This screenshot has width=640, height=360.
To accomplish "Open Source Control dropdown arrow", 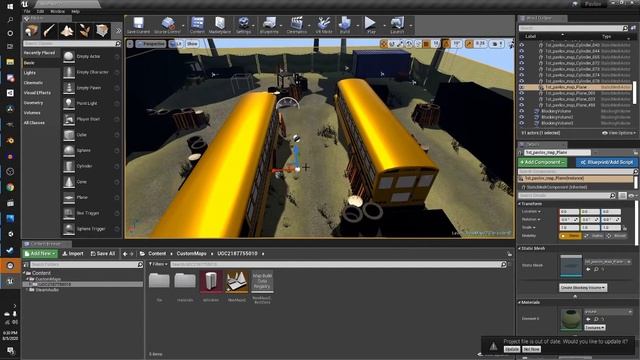I will click(182, 26).
